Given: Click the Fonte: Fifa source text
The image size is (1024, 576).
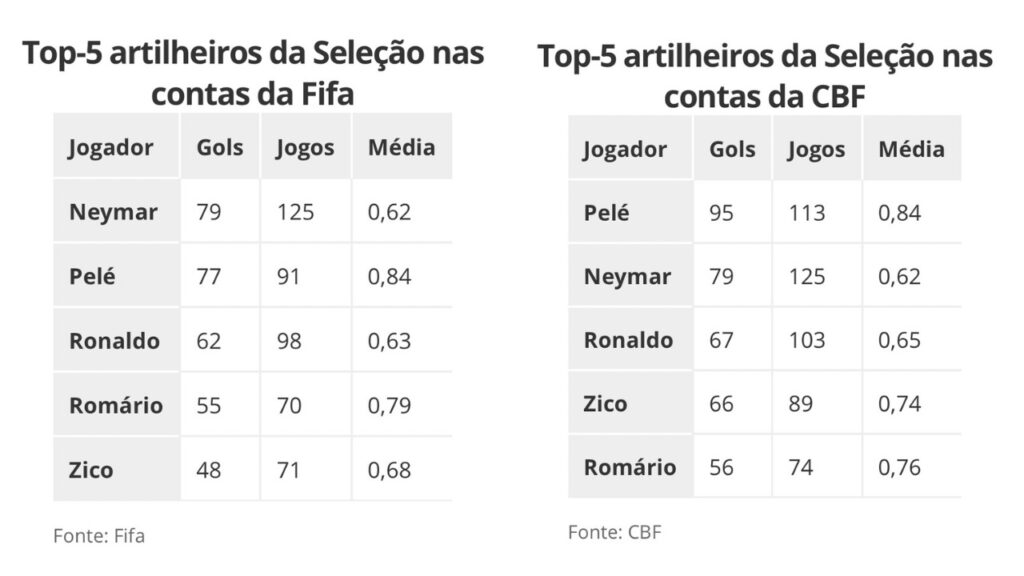Looking at the screenshot, I should (x=99, y=536).
